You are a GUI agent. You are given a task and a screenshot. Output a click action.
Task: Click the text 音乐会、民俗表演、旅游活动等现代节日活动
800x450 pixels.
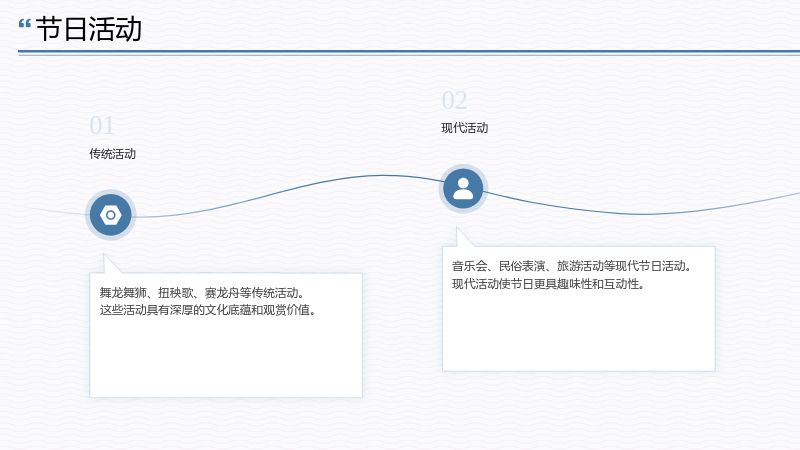tap(571, 266)
